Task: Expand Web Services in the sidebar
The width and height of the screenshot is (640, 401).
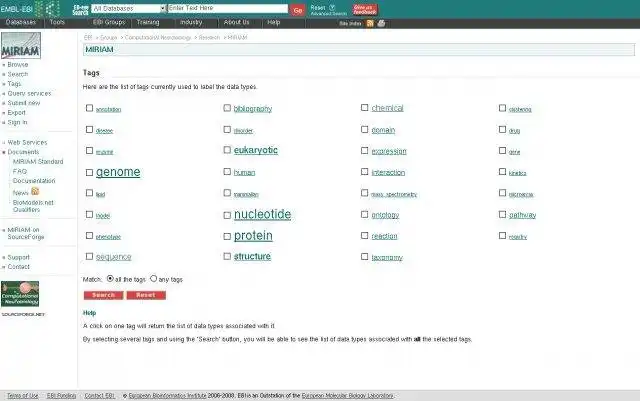Action: pos(27,143)
